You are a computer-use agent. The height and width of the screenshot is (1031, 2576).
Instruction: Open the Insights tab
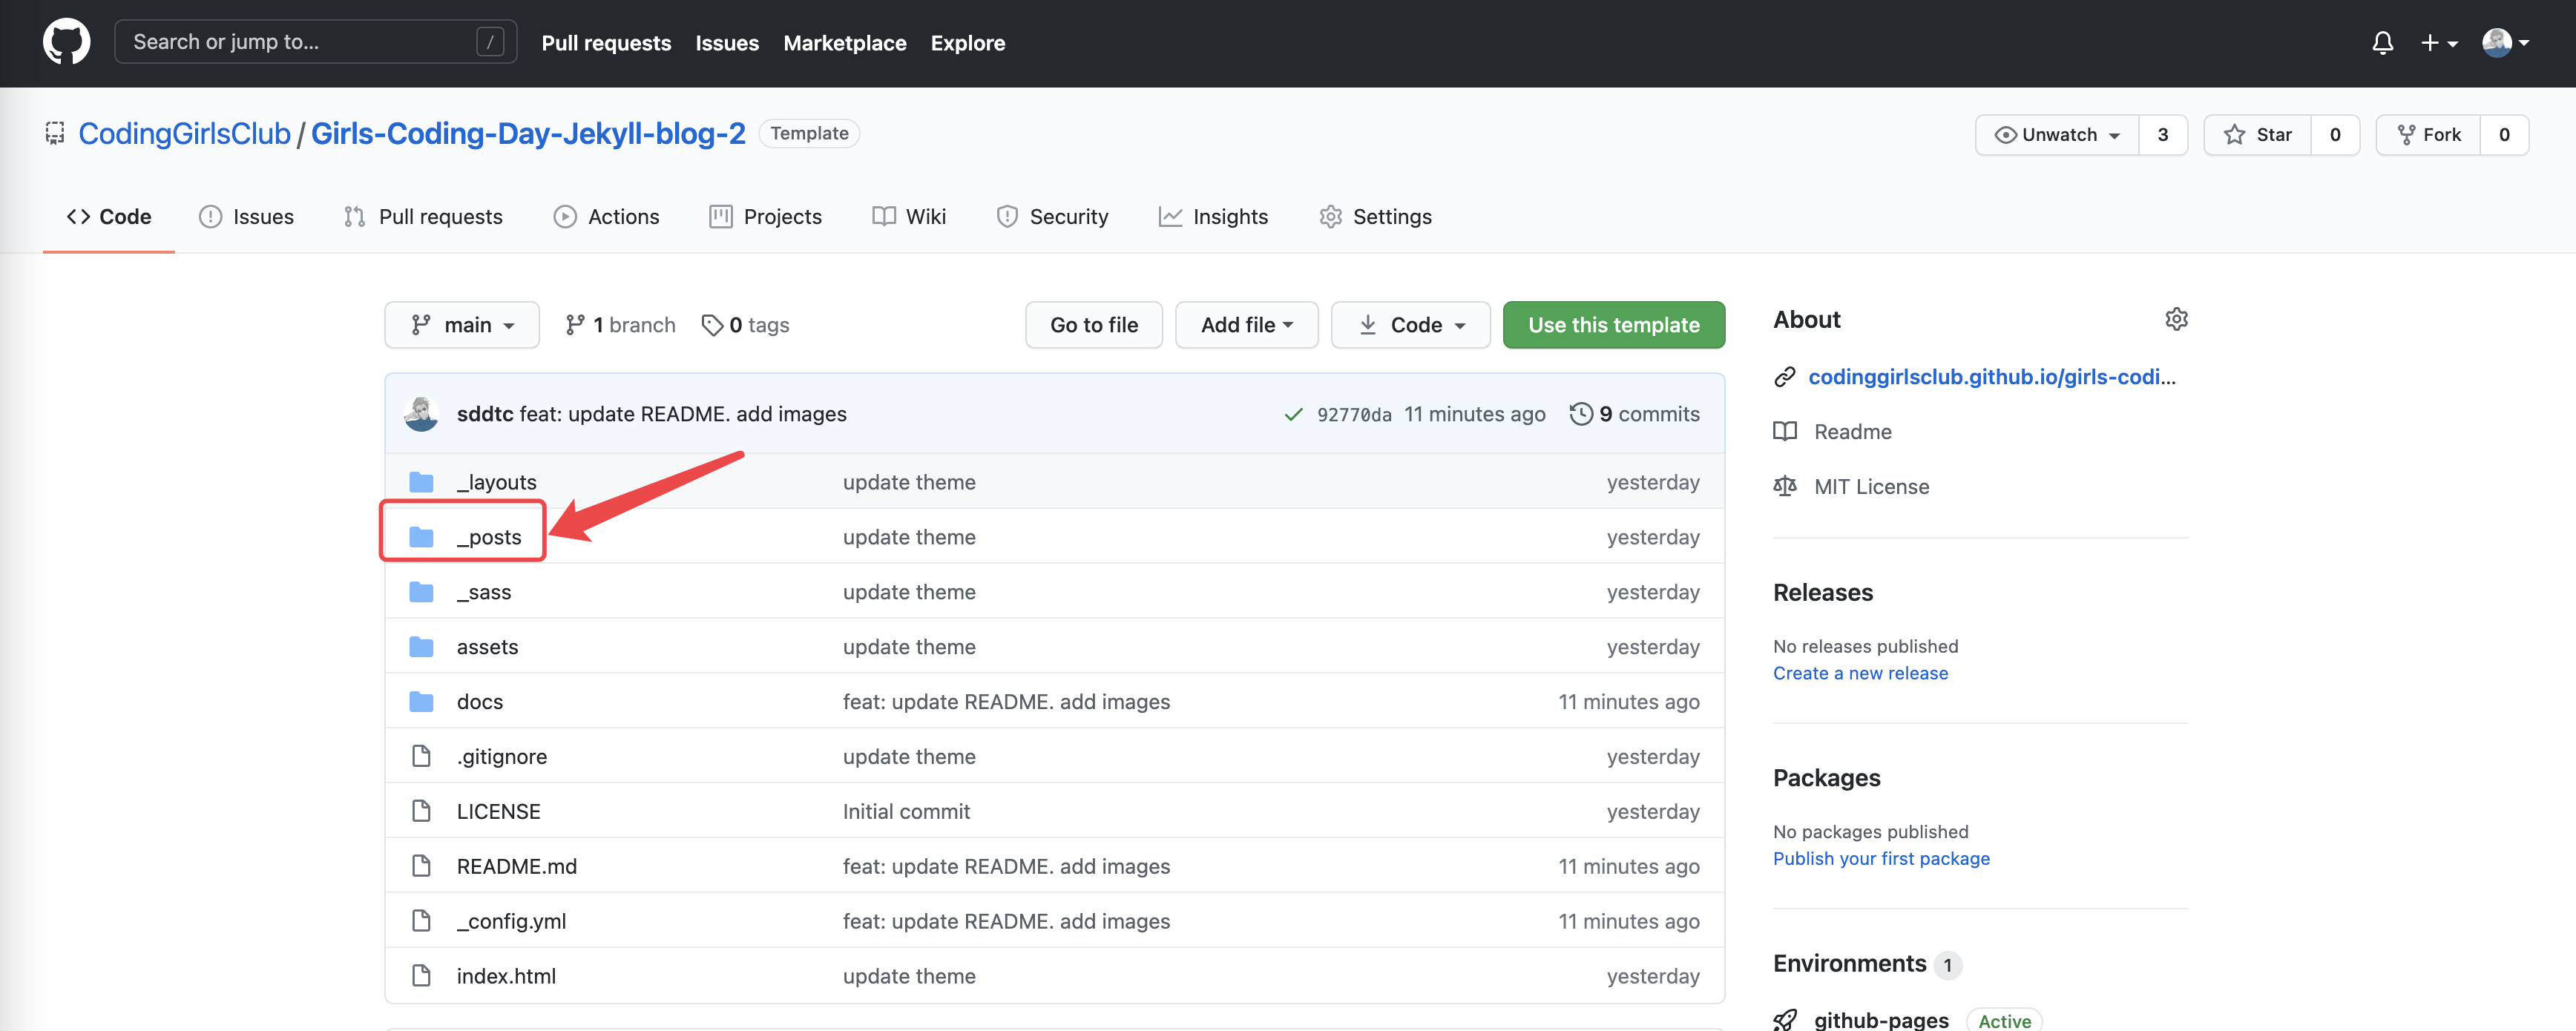click(x=1213, y=217)
